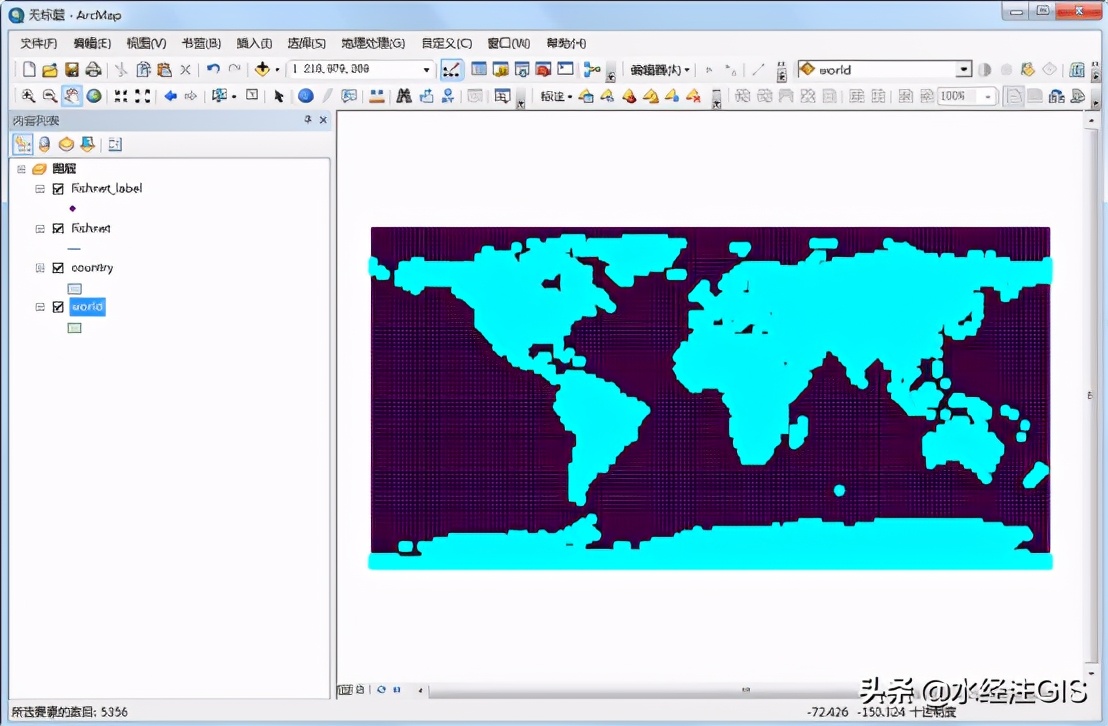Select the Zoom In tool
The image size is (1108, 726).
click(x=28, y=96)
